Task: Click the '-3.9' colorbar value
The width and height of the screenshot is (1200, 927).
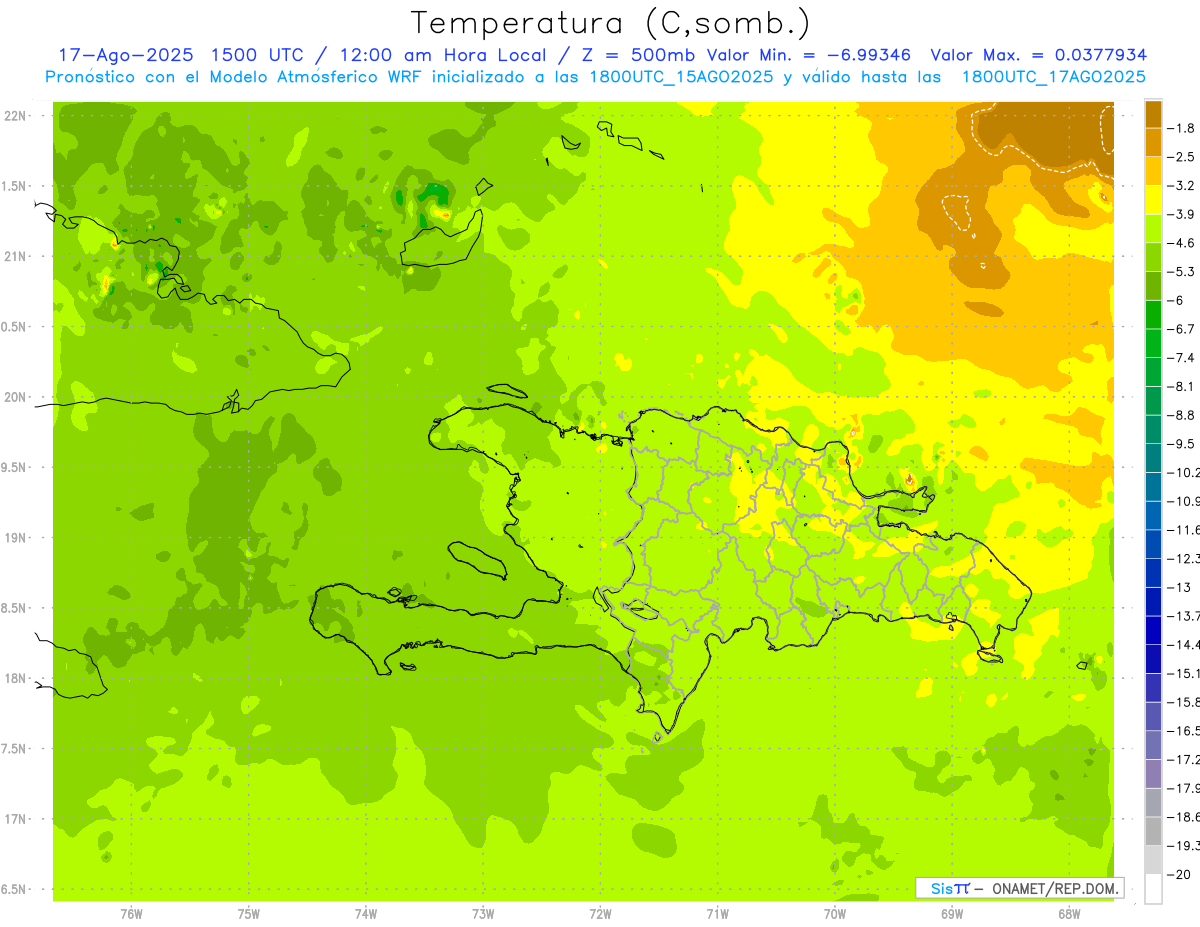Action: (x=1183, y=214)
